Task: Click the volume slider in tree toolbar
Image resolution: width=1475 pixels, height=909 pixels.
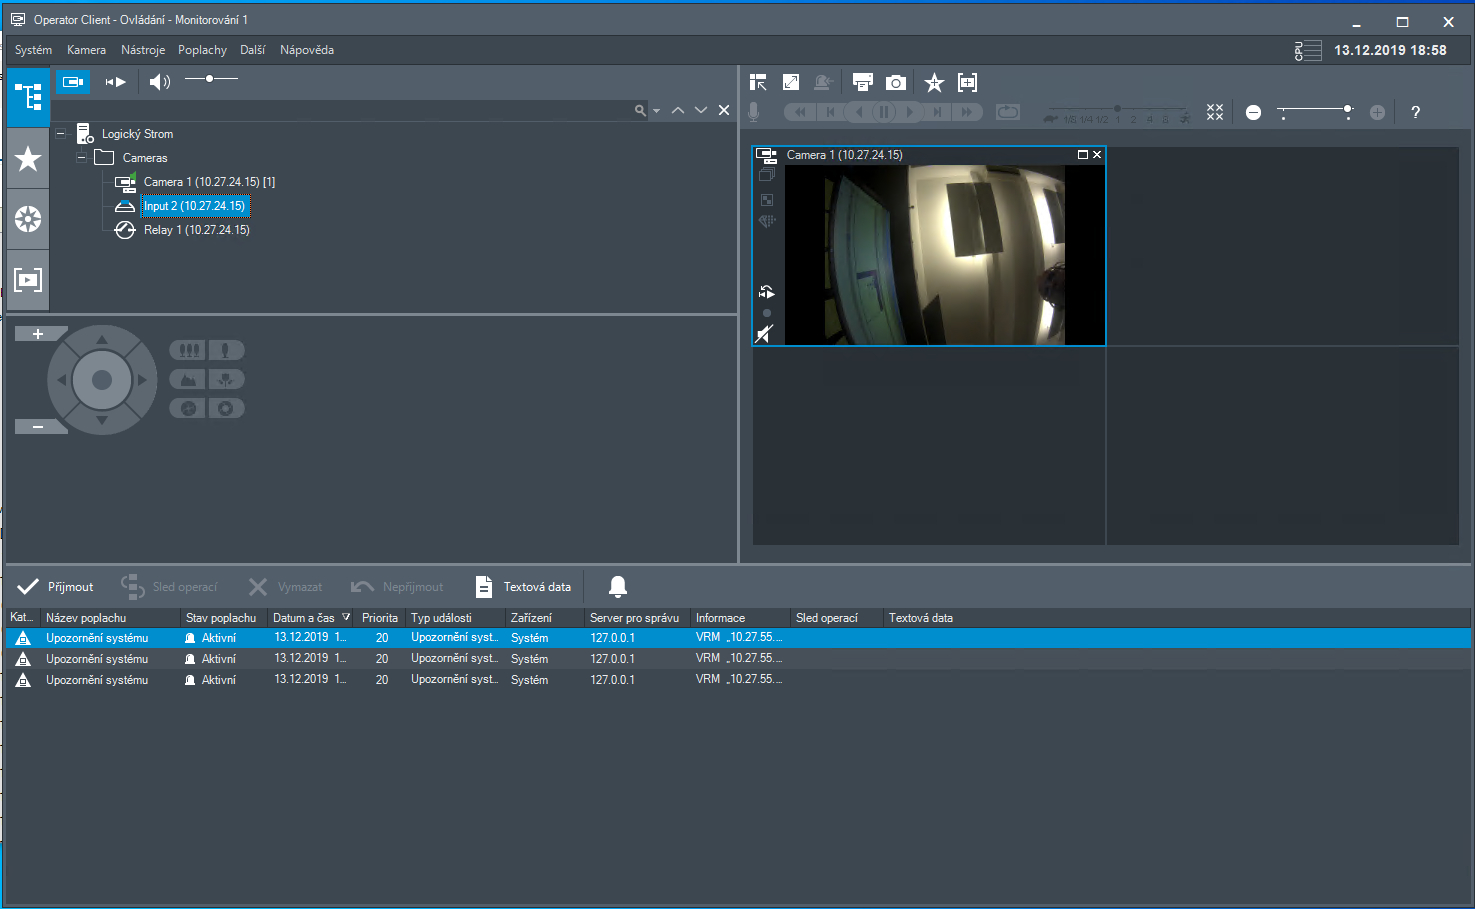Action: (211, 78)
